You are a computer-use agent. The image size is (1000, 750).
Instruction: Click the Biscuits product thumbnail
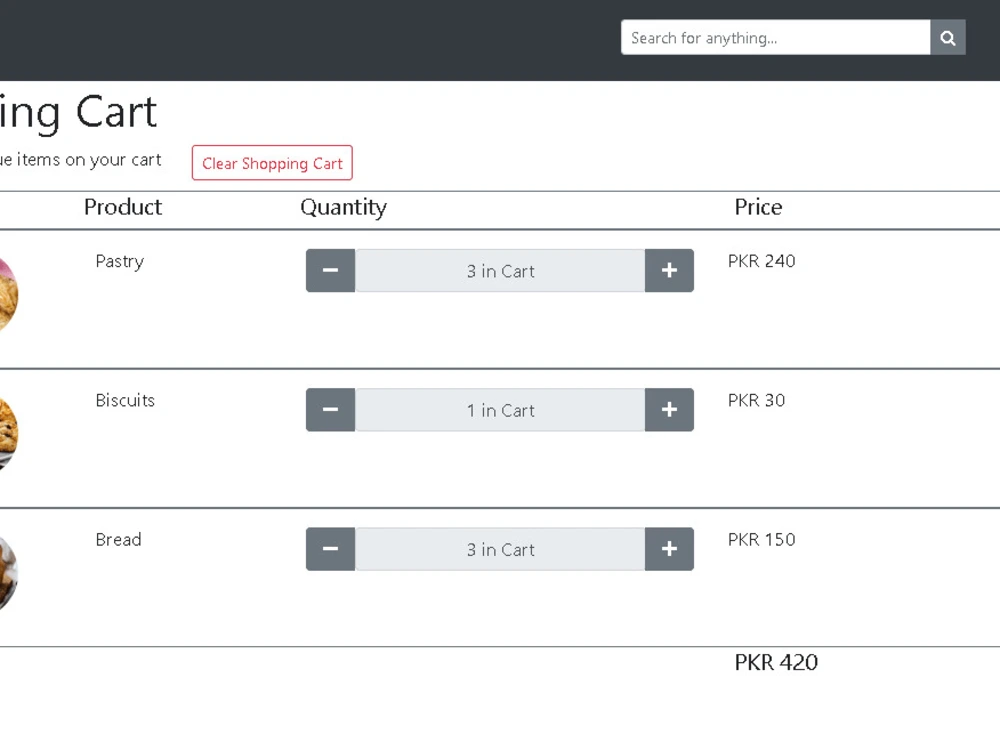pos(8,434)
